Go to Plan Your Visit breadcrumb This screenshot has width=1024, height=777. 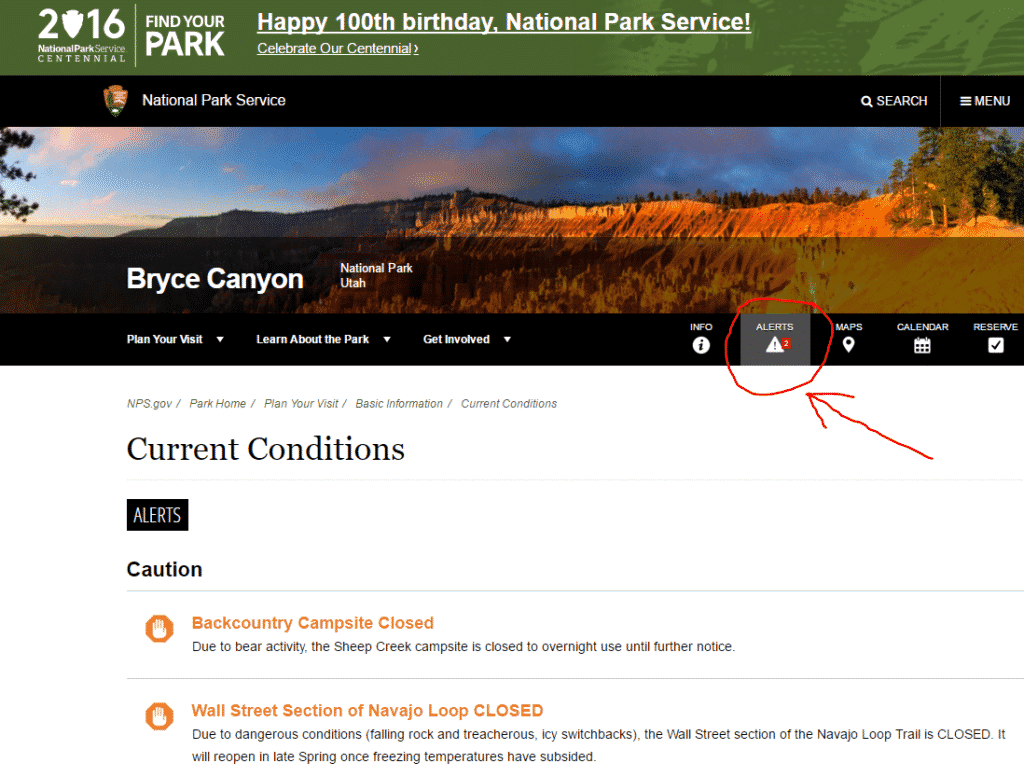point(301,404)
